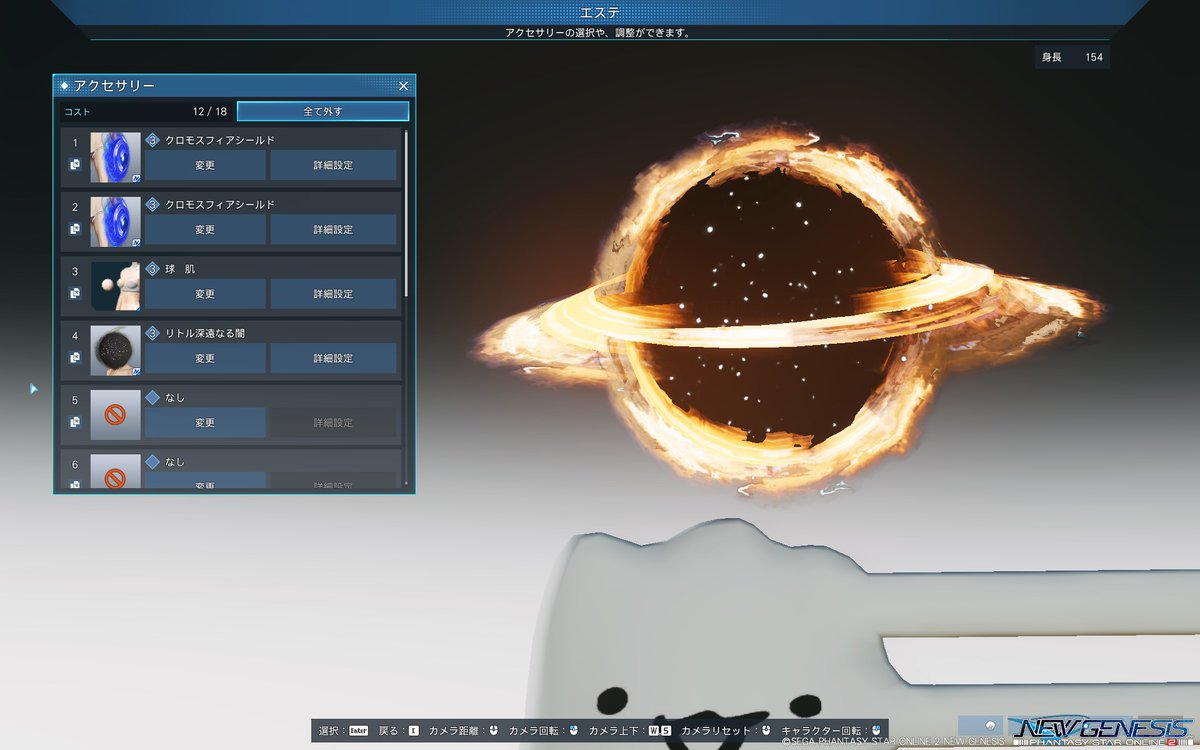Click the リトル深遠なる闇 item name
Viewport: 1200px width, 750px height.
[205, 333]
